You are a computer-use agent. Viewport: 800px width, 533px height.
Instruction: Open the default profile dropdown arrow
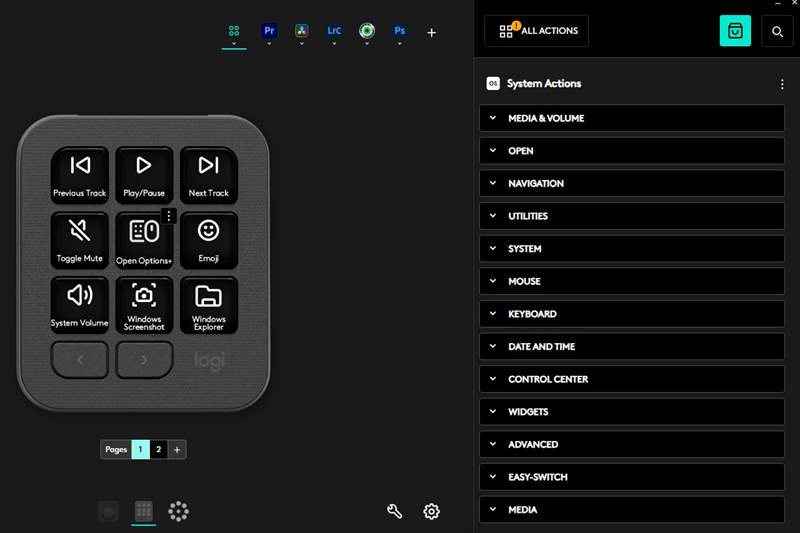pos(234,43)
